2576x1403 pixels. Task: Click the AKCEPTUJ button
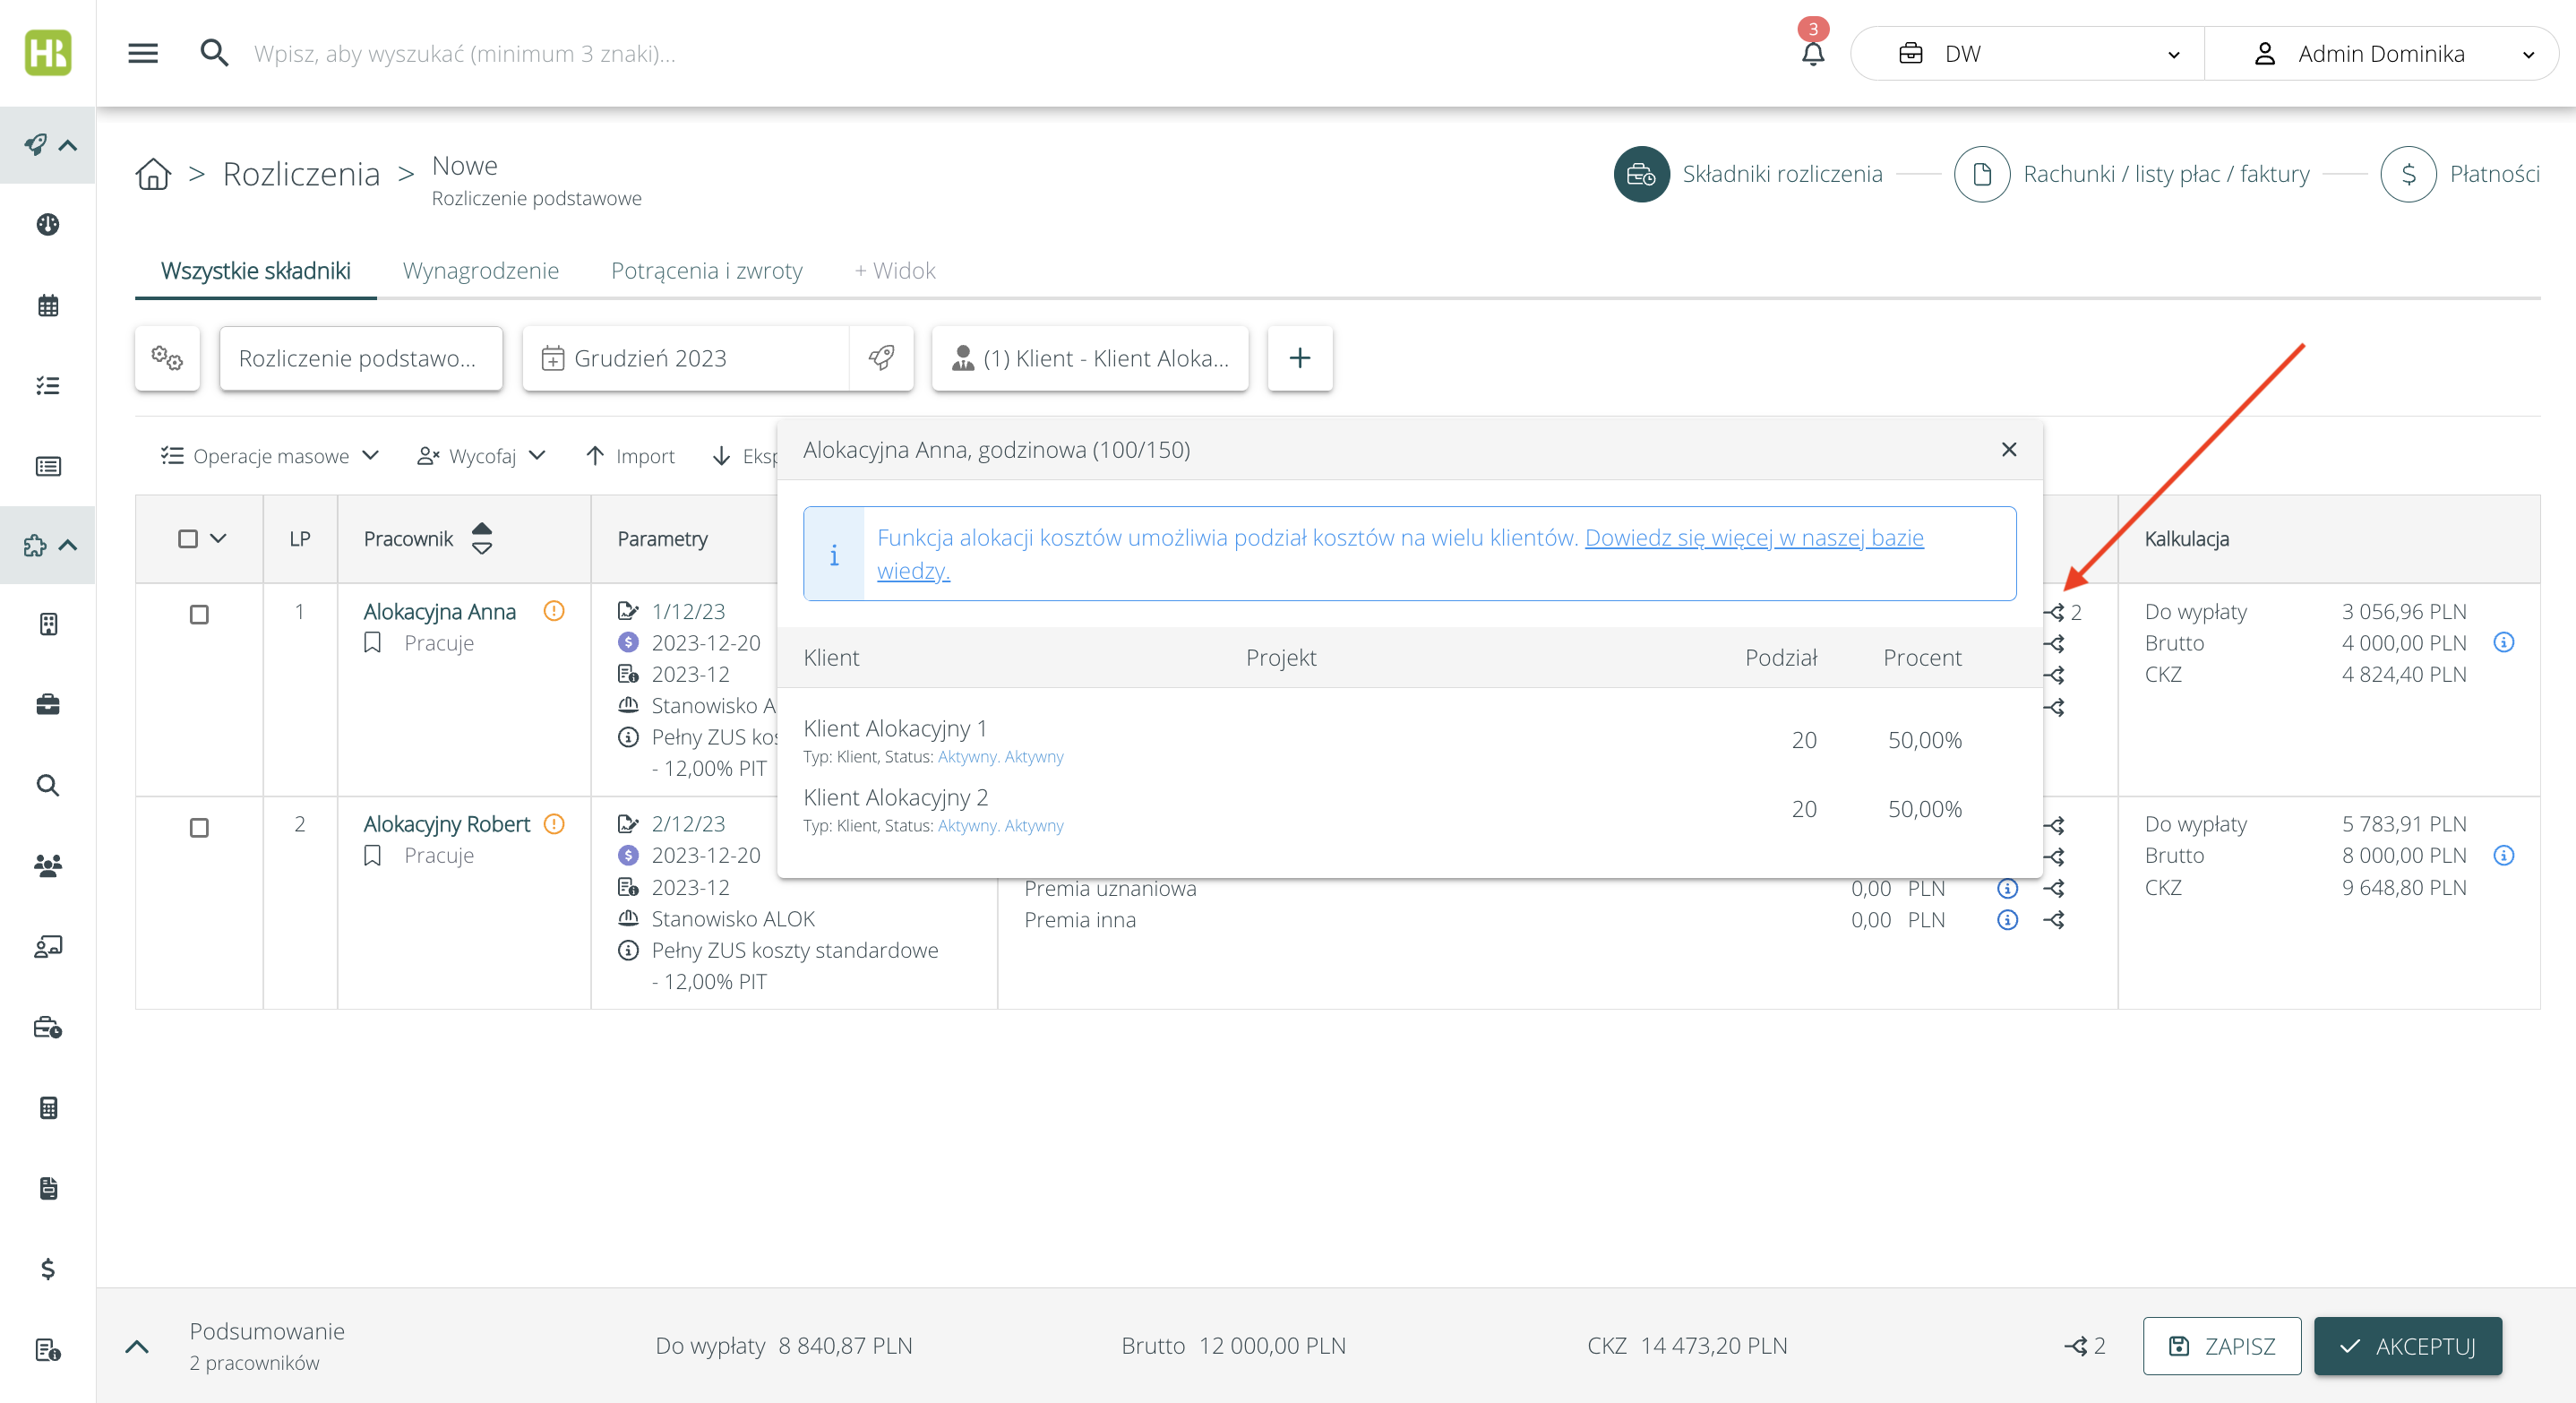2407,1346
